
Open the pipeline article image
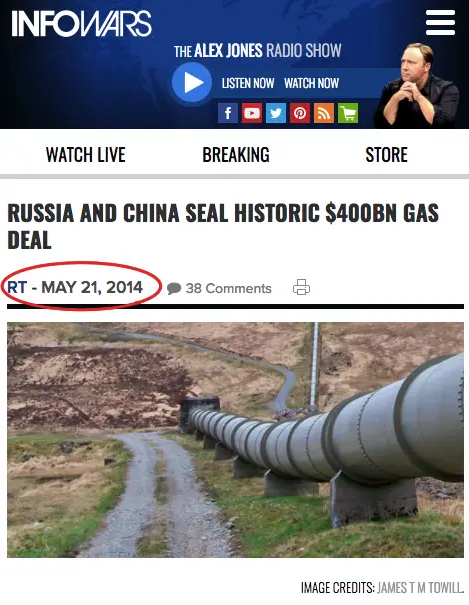coord(235,440)
